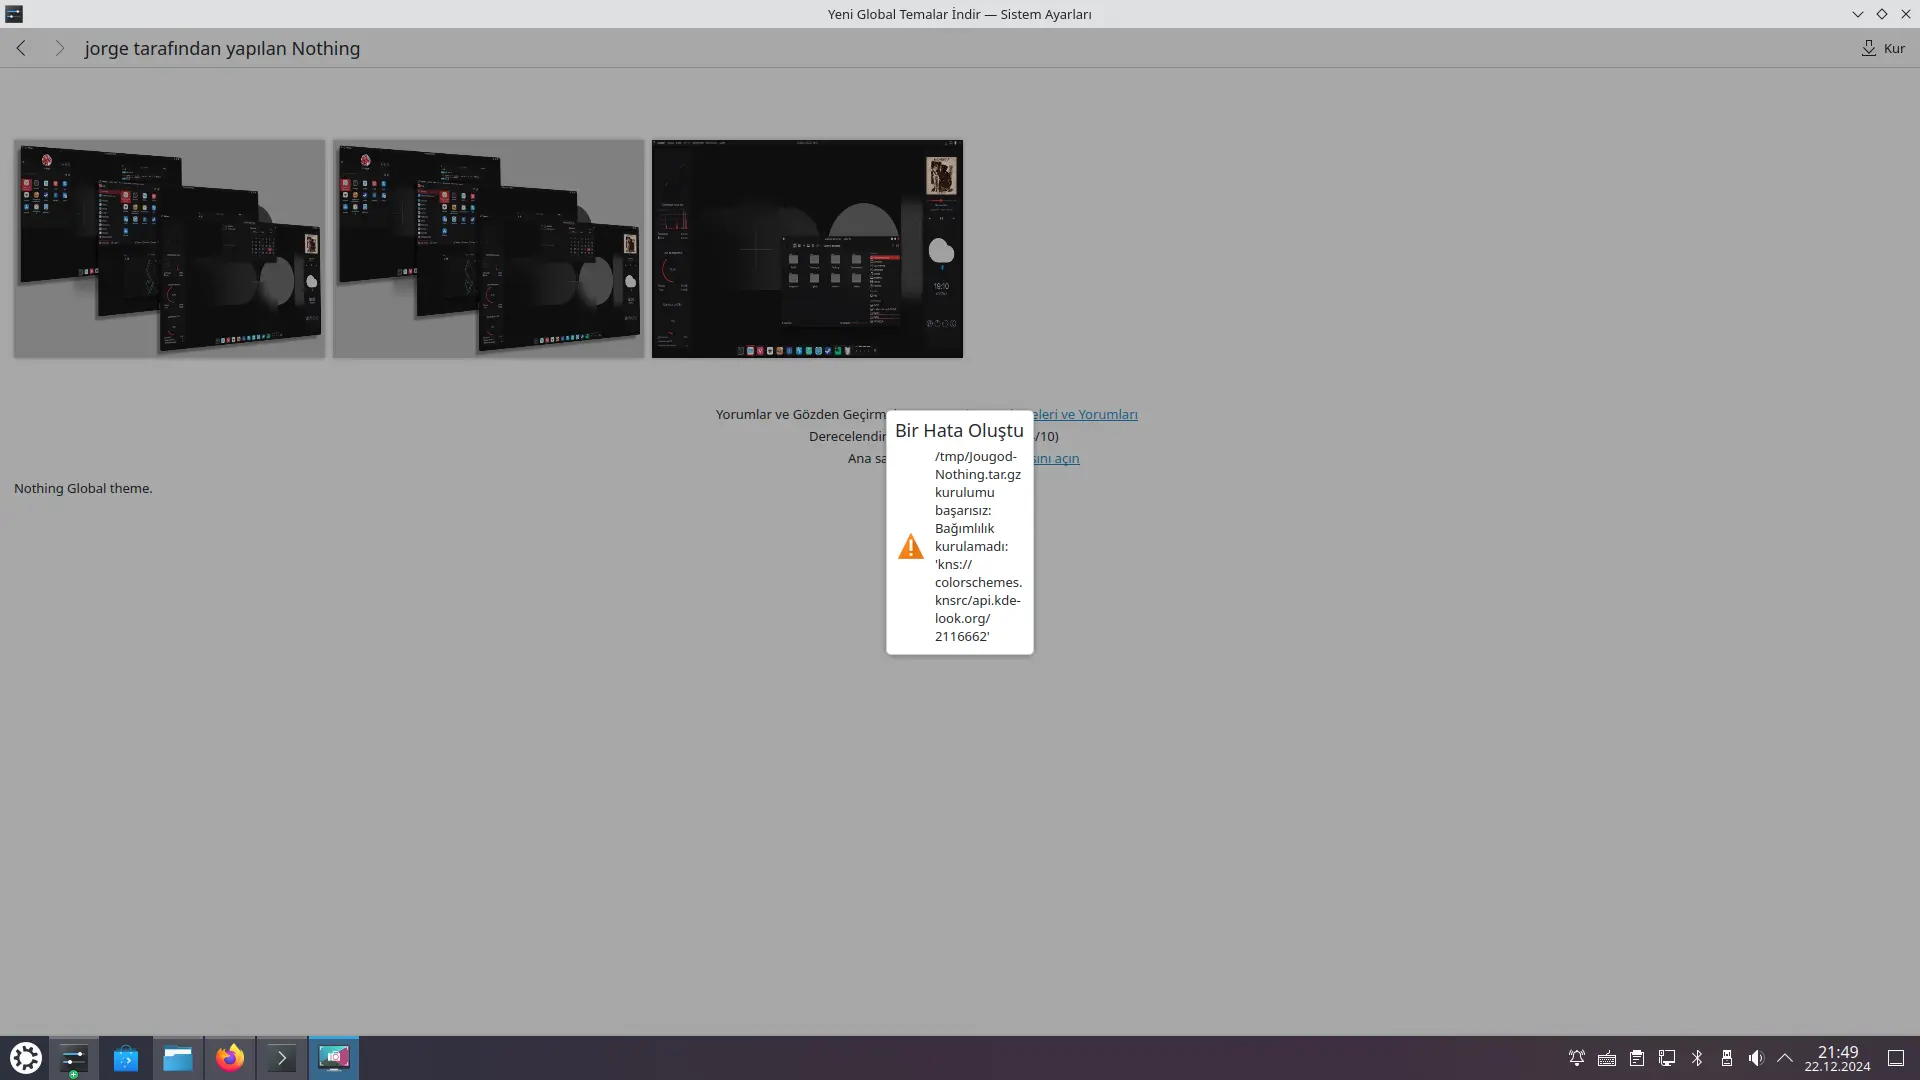The image size is (1920, 1080).
Task: Open keyboard layout indicator in system tray
Action: coord(1607,1058)
